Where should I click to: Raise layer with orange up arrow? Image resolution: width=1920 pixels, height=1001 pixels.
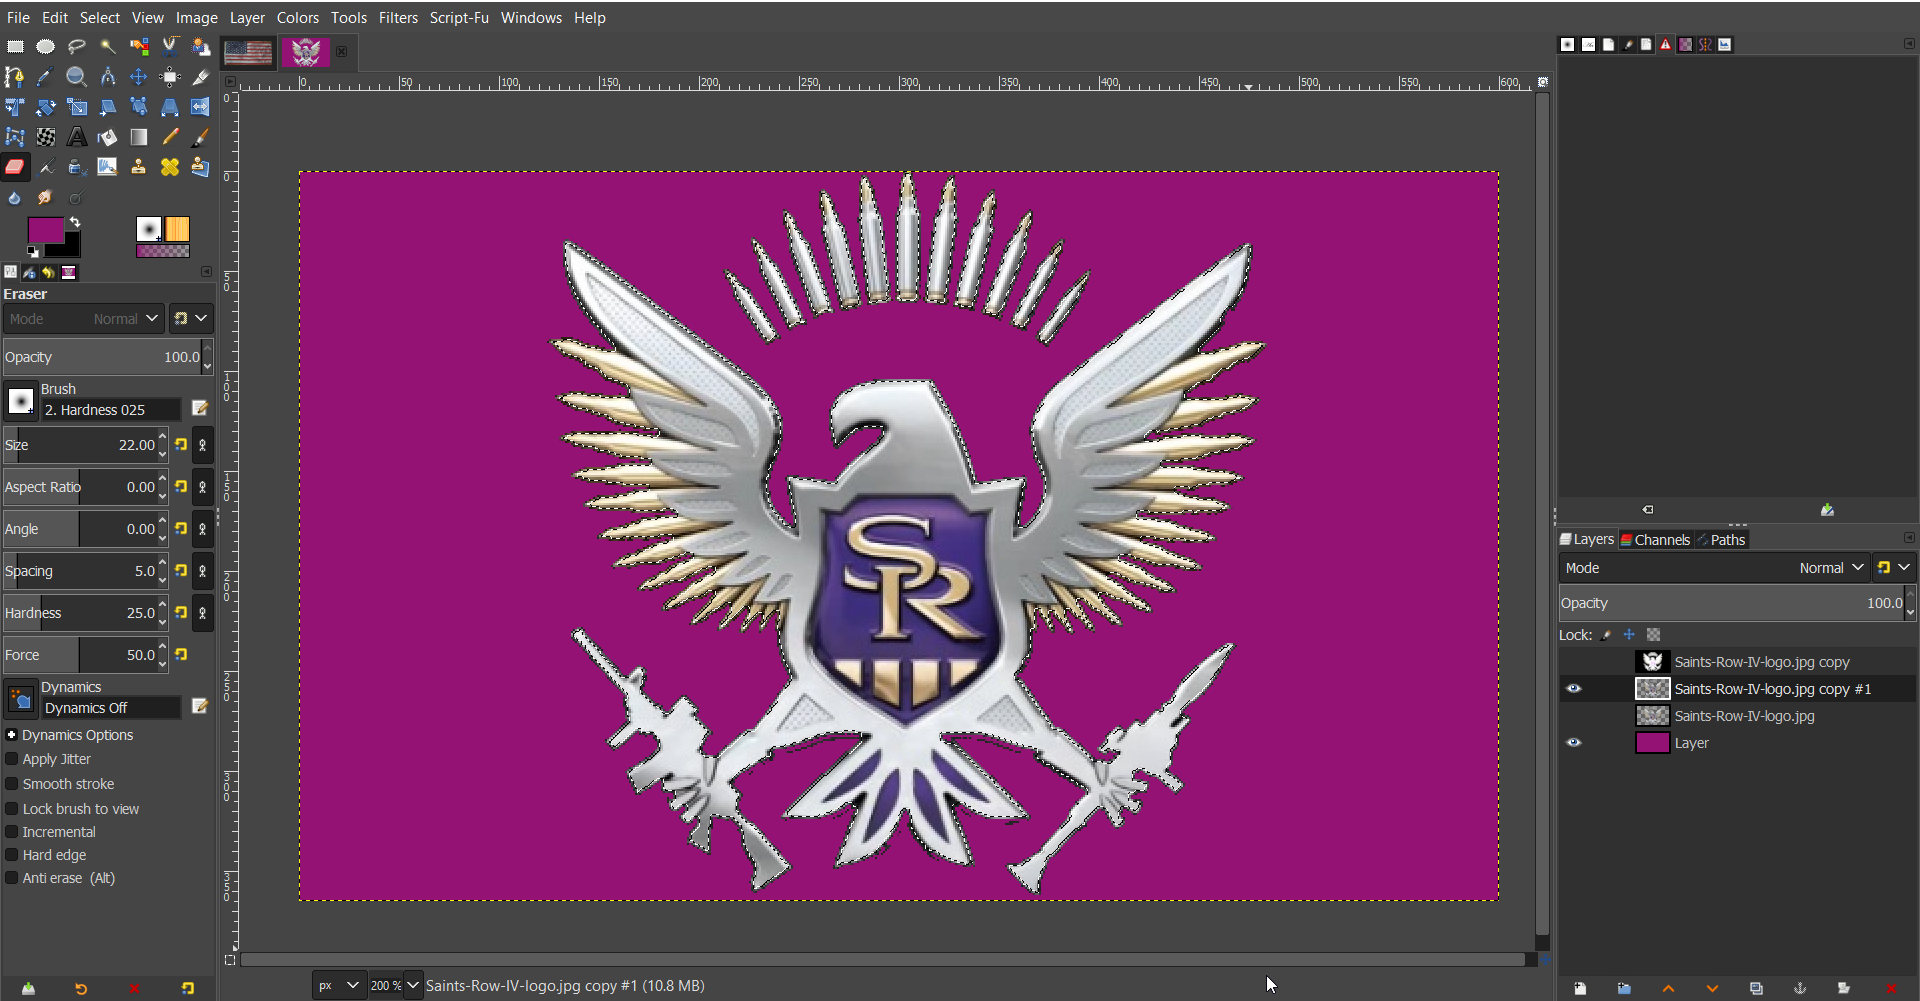tap(1668, 988)
